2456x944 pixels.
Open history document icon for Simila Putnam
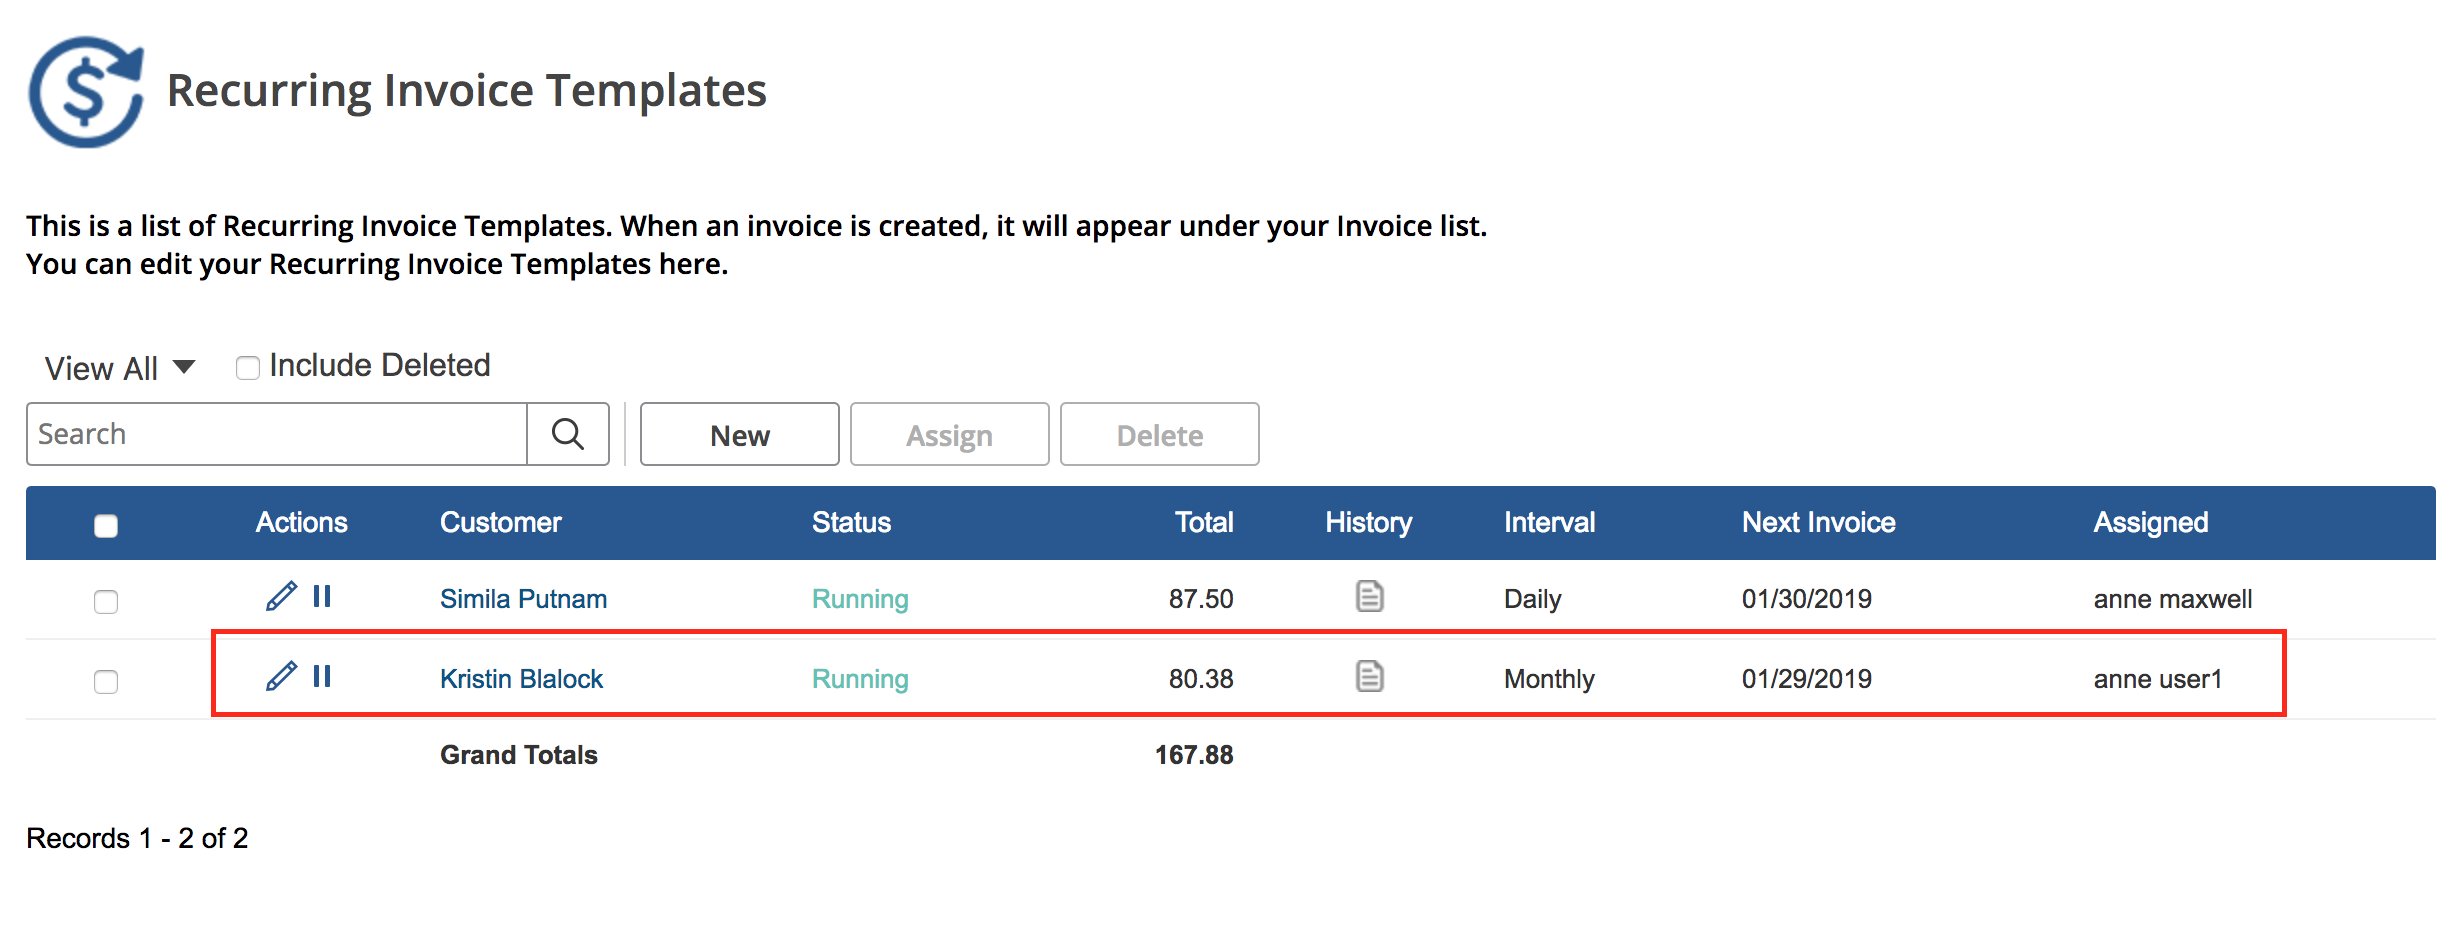click(1369, 597)
